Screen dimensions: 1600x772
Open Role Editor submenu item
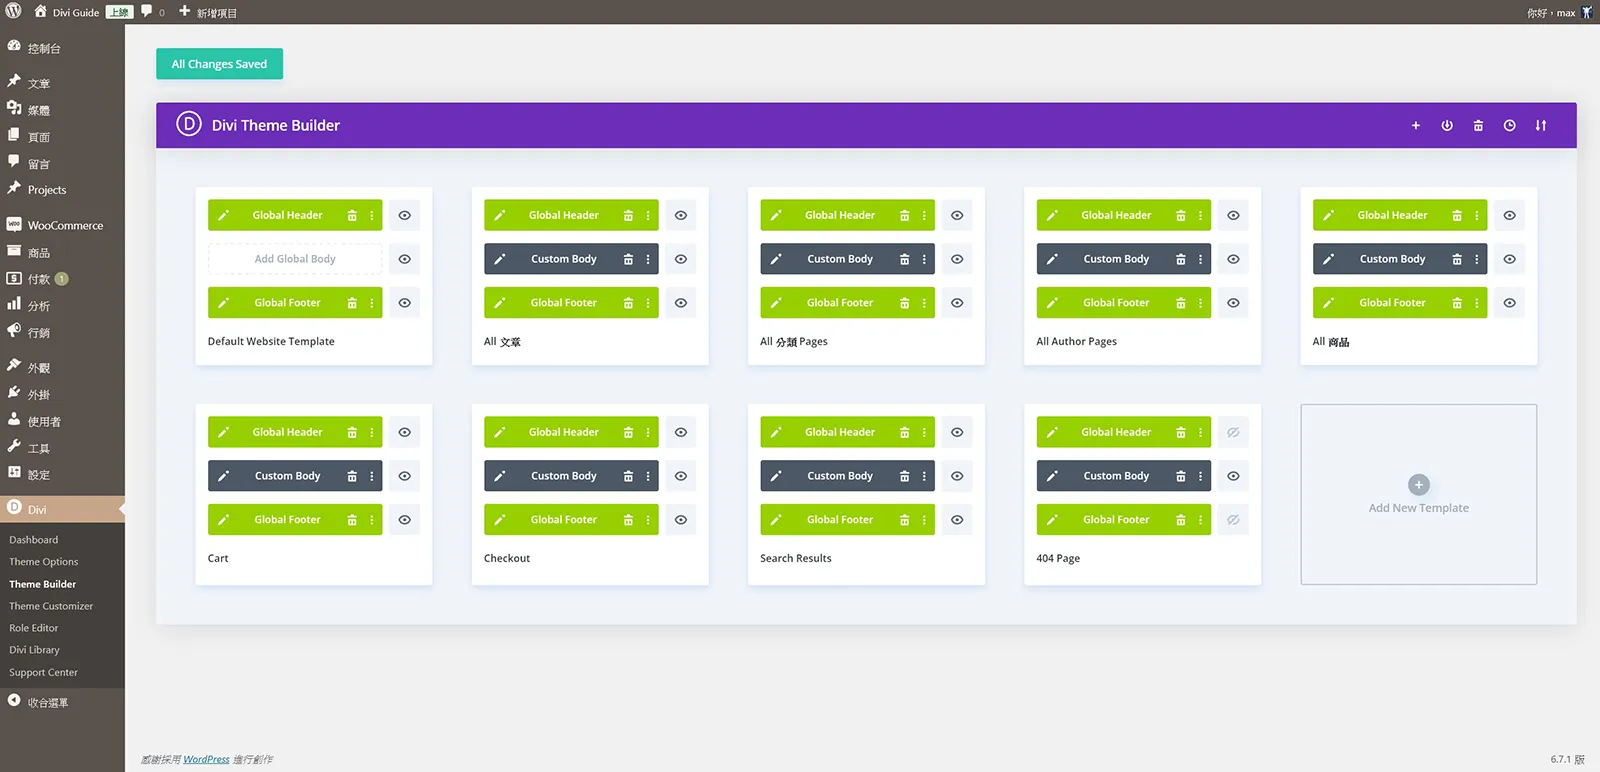[34, 628]
